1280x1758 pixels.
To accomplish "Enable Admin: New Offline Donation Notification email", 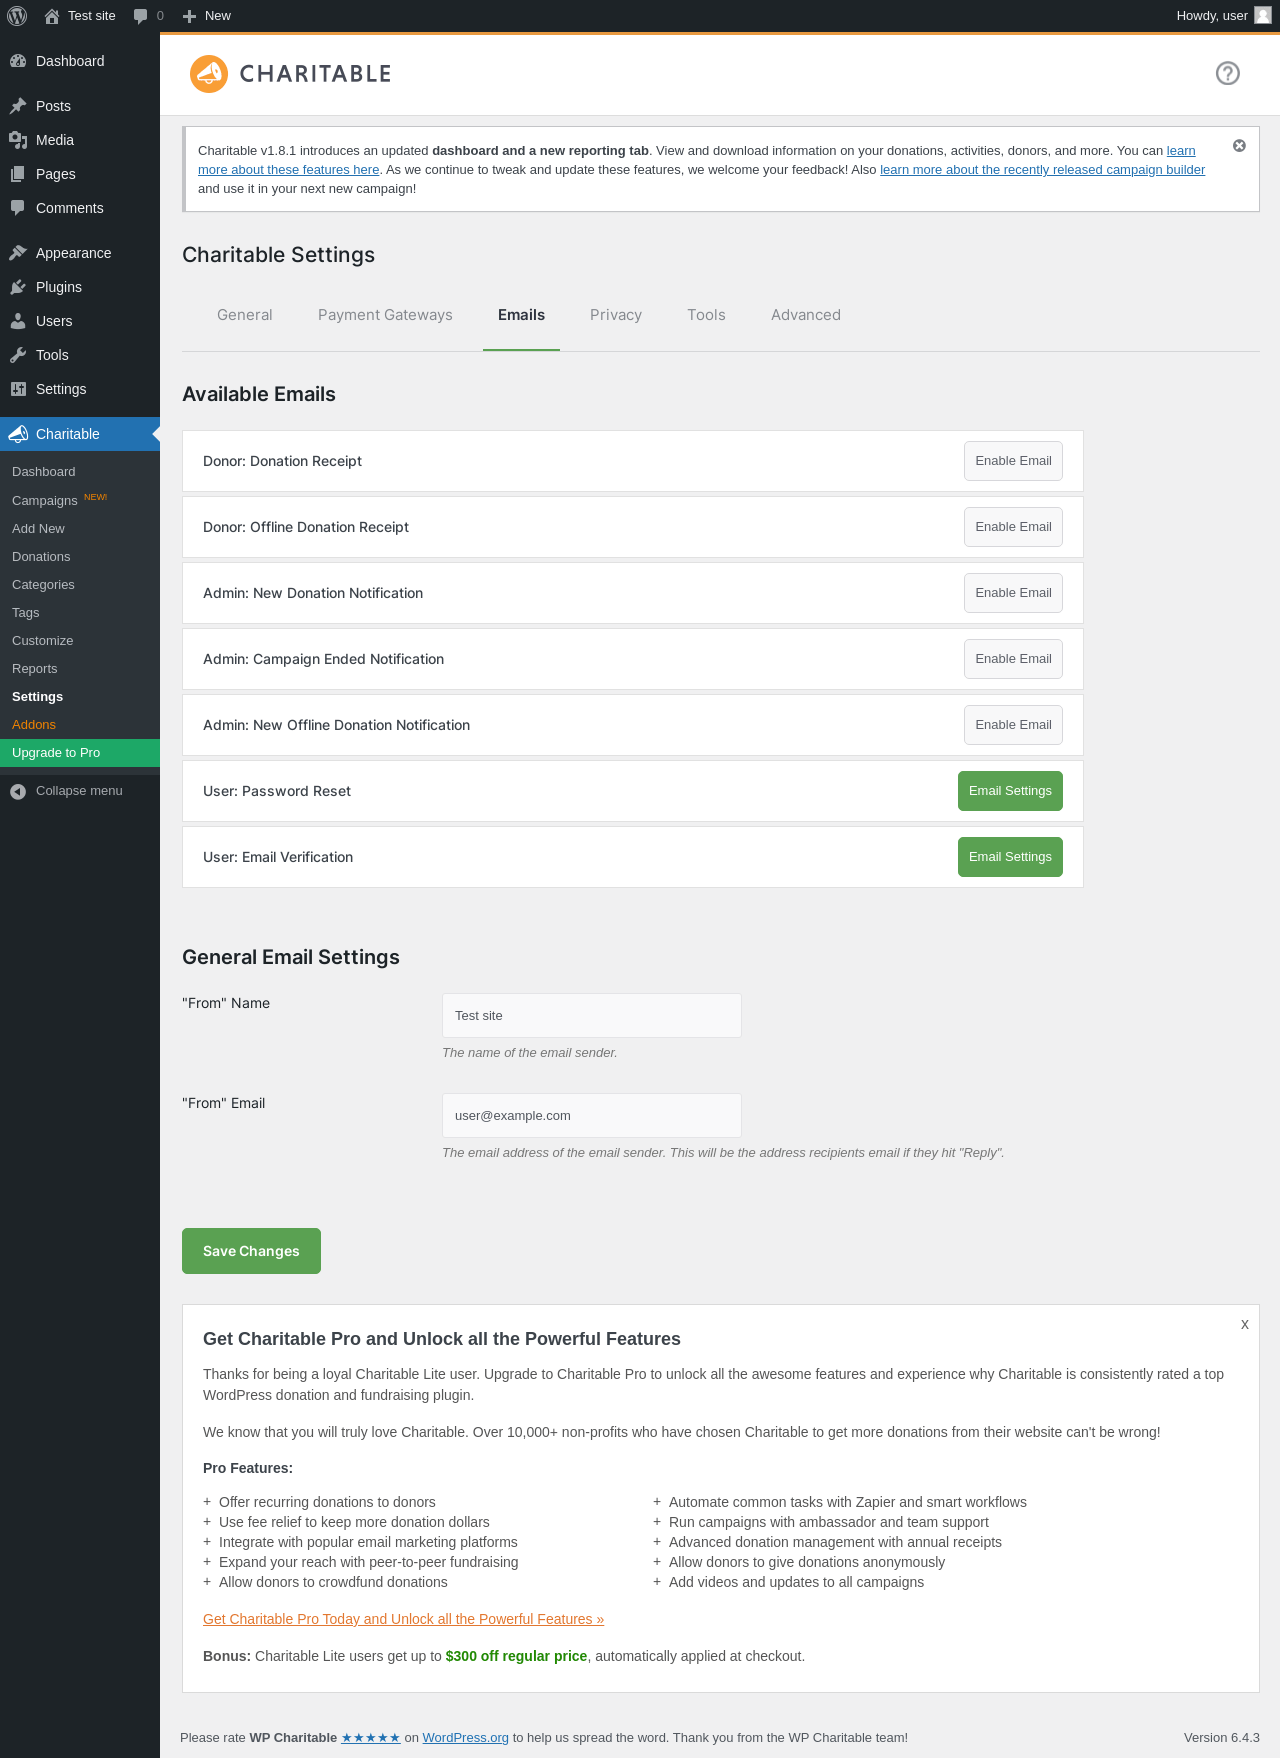I will click(x=1013, y=725).
